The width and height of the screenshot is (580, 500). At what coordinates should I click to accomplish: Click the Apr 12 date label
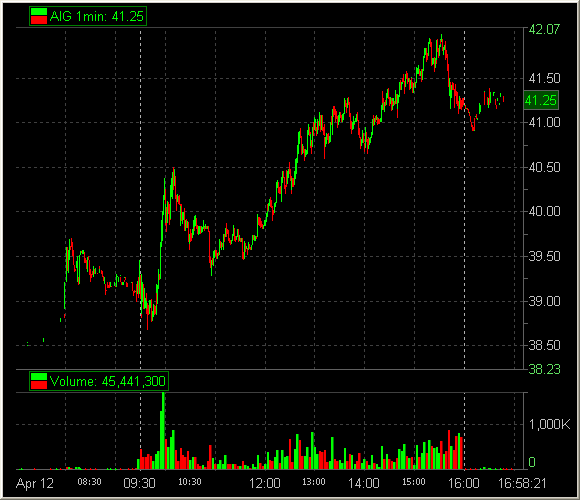click(35, 484)
